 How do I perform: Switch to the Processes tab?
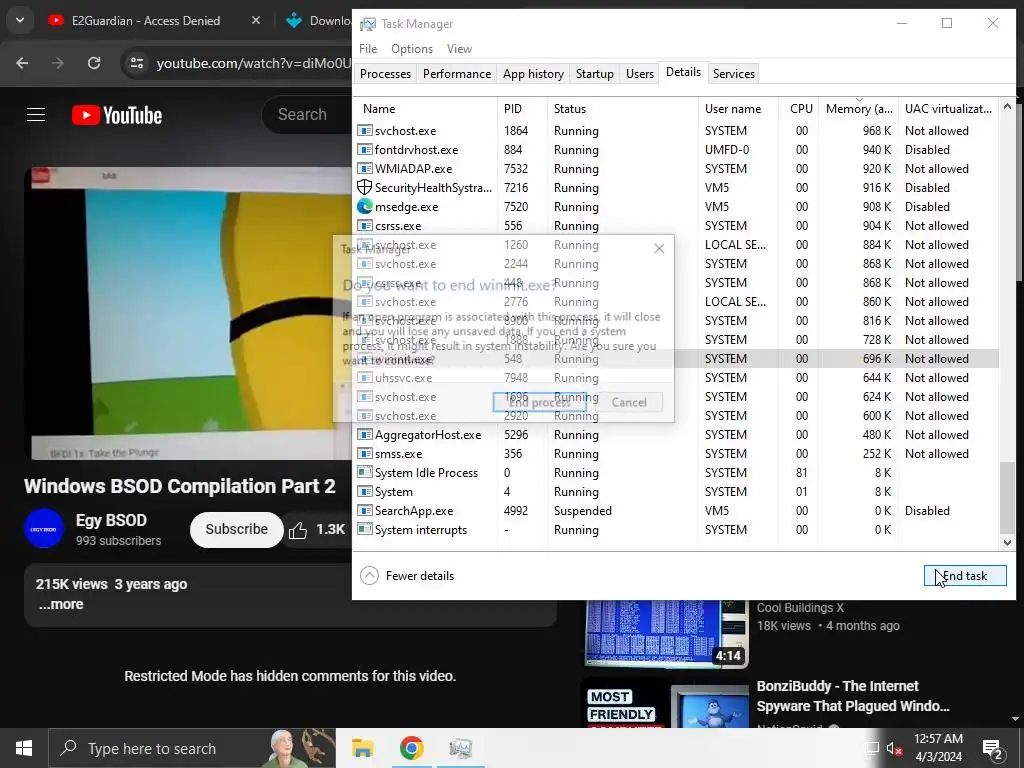[385, 74]
